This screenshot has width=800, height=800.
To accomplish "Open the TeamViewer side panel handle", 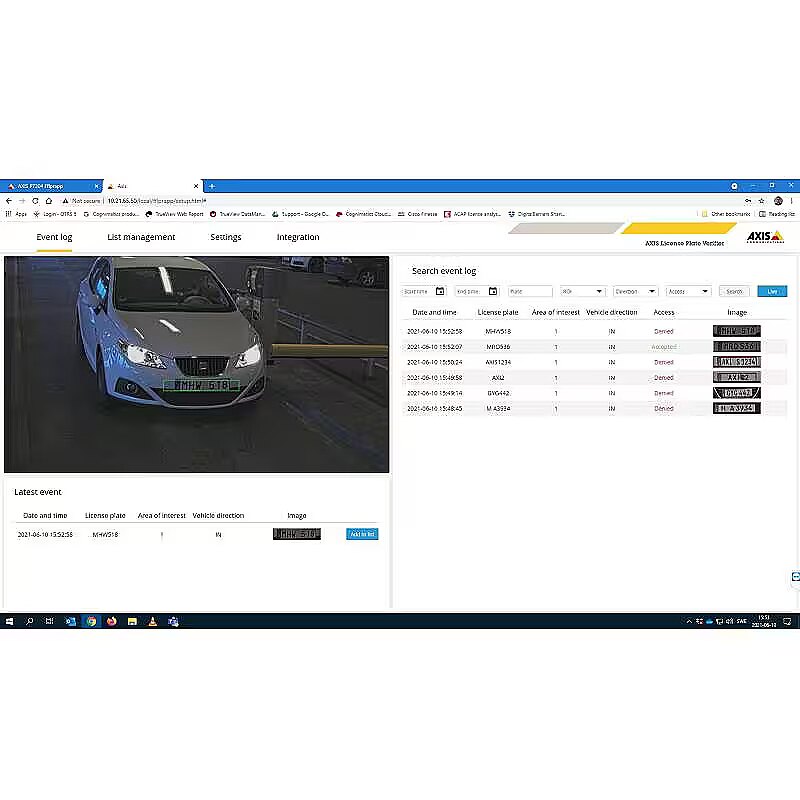I will 795,577.
